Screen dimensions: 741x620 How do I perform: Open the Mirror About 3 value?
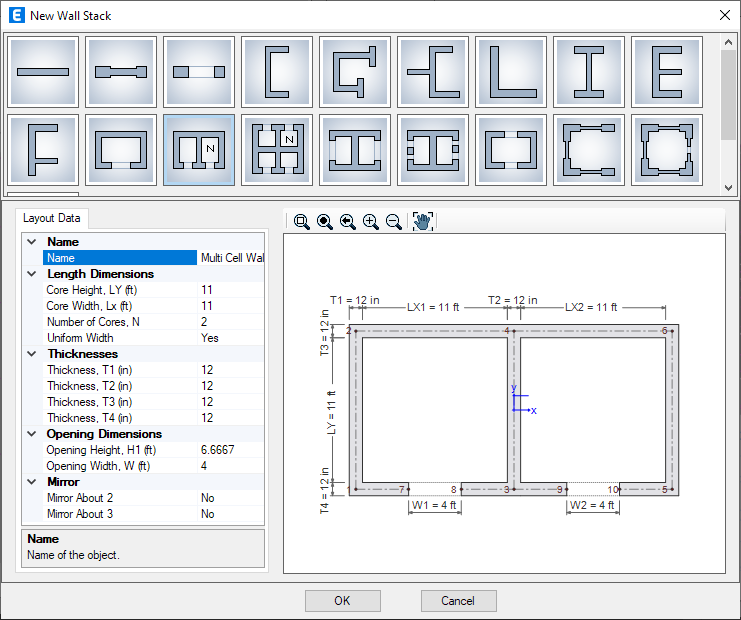pyautogui.click(x=231, y=514)
